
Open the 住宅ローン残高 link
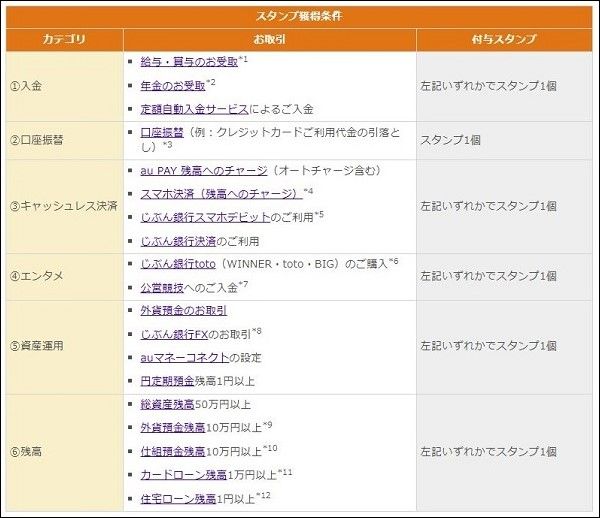178,499
